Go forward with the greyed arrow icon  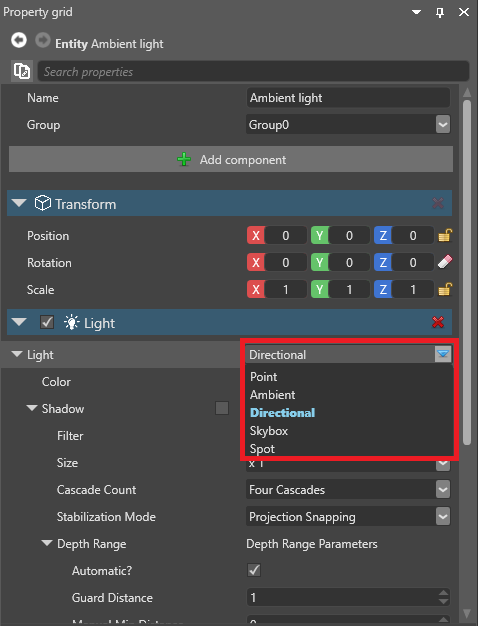pos(43,40)
